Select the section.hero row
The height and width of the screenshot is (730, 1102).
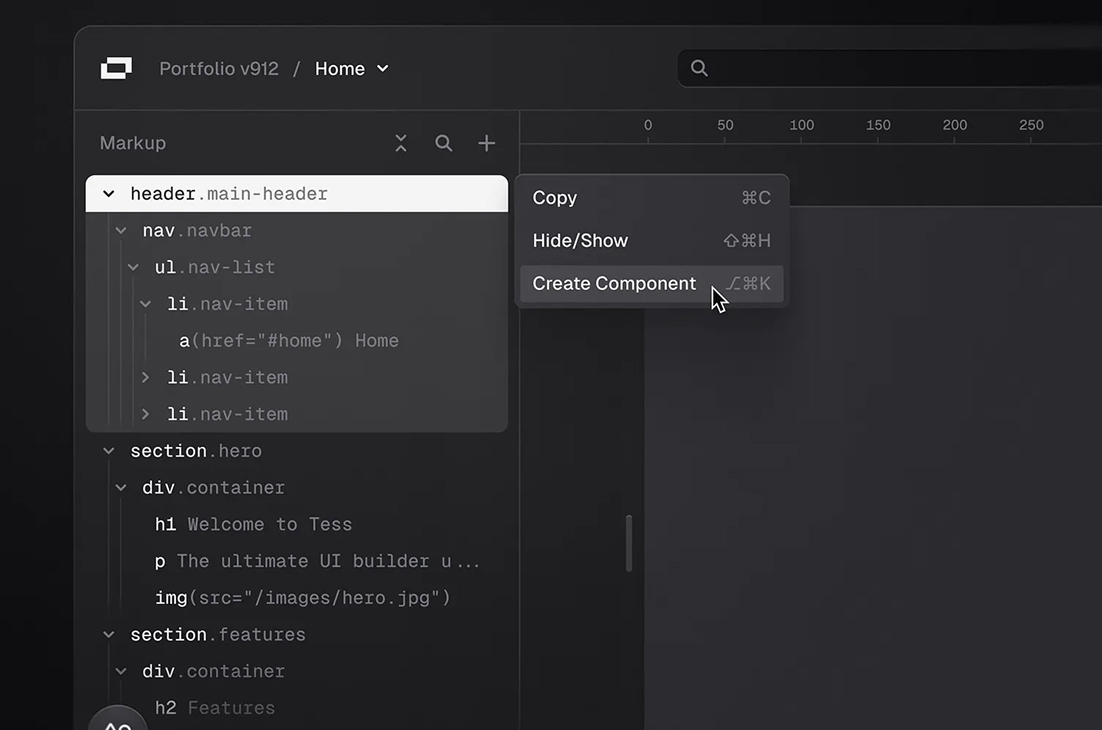(x=297, y=450)
